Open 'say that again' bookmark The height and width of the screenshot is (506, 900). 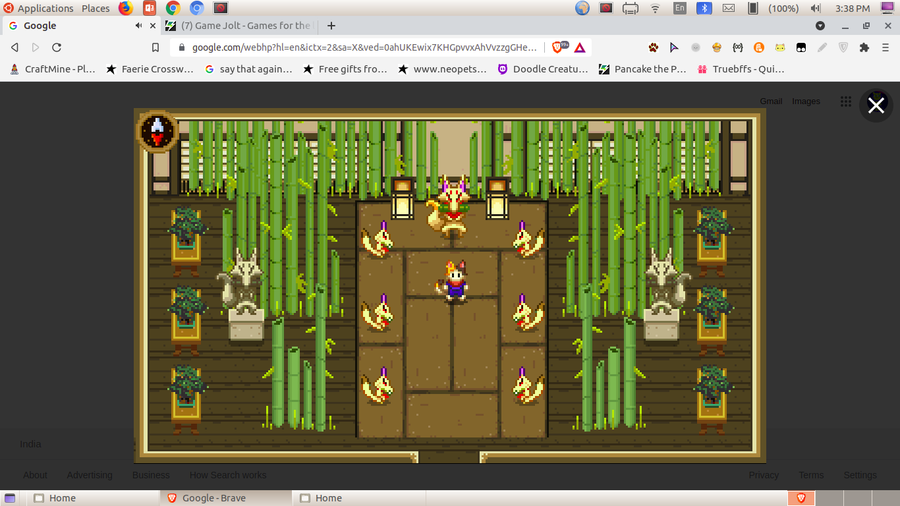[249, 69]
